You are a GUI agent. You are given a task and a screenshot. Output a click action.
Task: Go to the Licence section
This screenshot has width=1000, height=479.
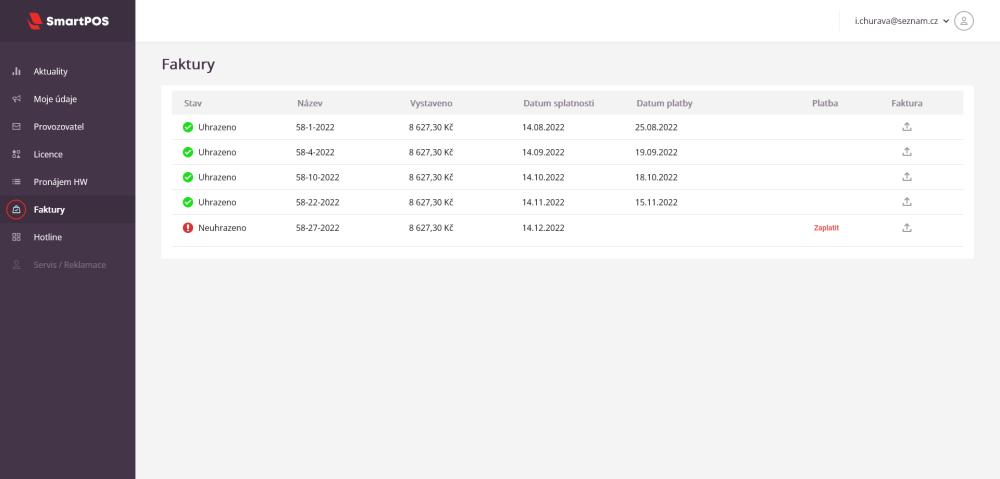(48, 155)
